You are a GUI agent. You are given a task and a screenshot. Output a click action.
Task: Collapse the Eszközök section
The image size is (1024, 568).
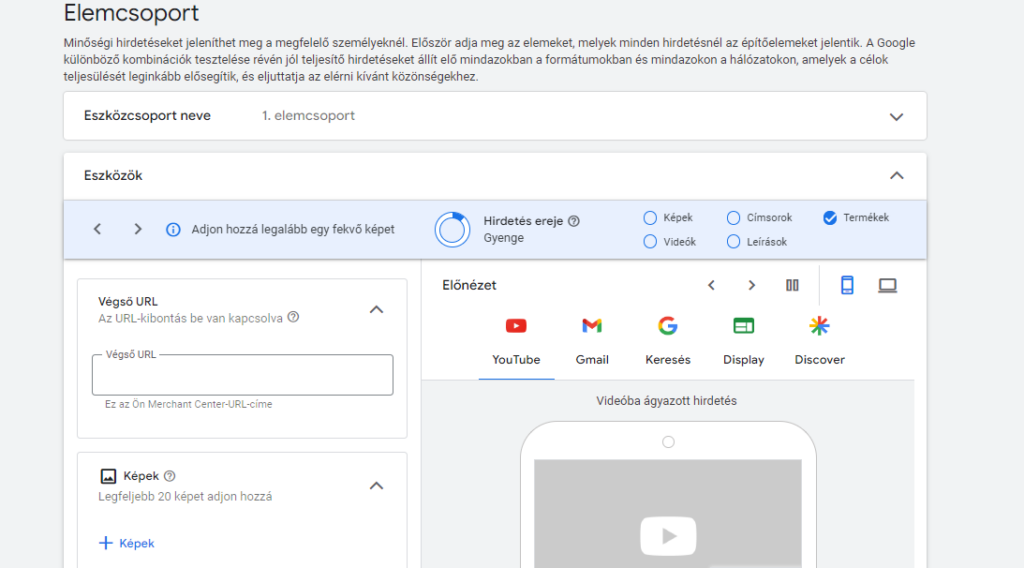pos(896,176)
